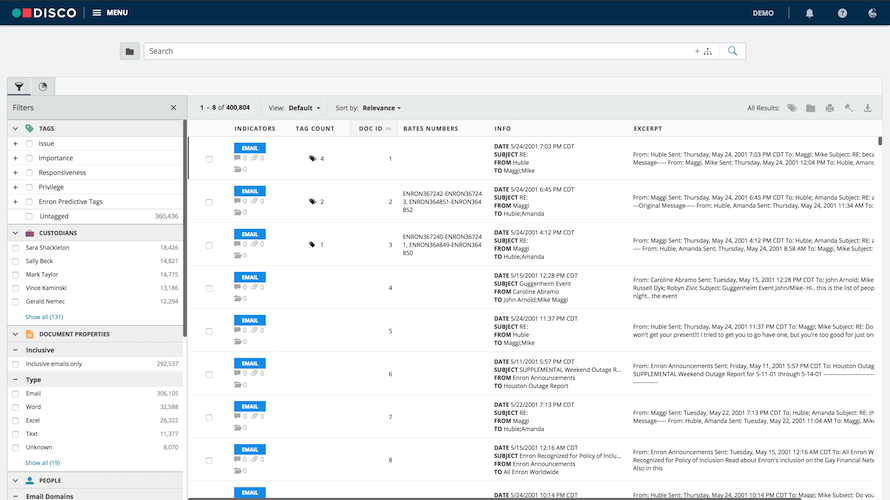Expand Enron Predictive Tags group
Viewport: 890px width, 500px height.
15,201
